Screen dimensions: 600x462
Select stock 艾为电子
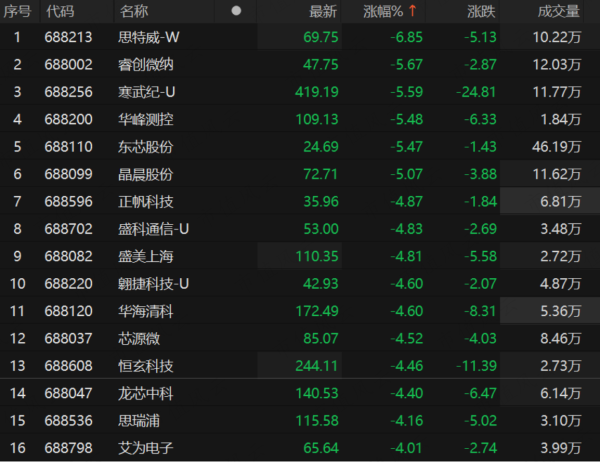[x=145, y=448]
